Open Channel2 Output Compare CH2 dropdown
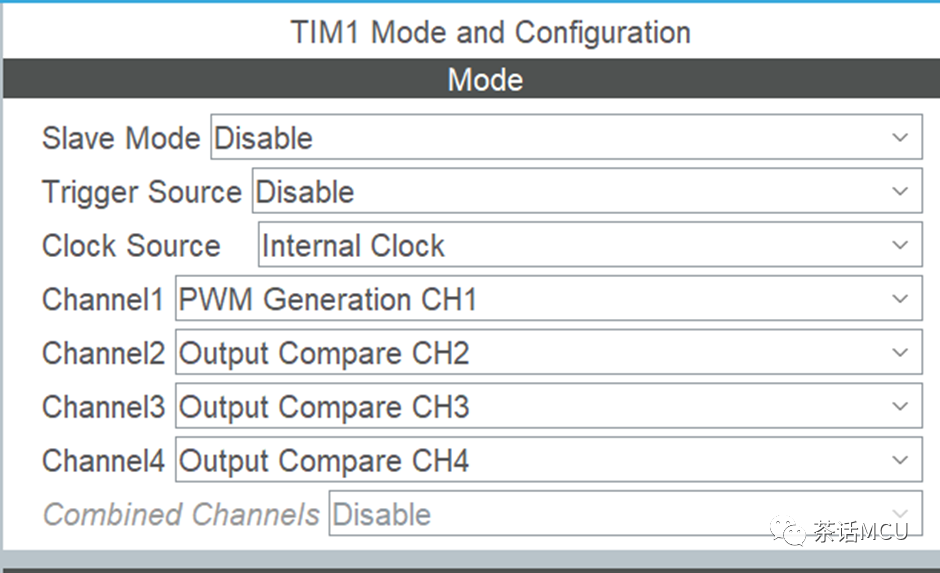 click(x=549, y=352)
